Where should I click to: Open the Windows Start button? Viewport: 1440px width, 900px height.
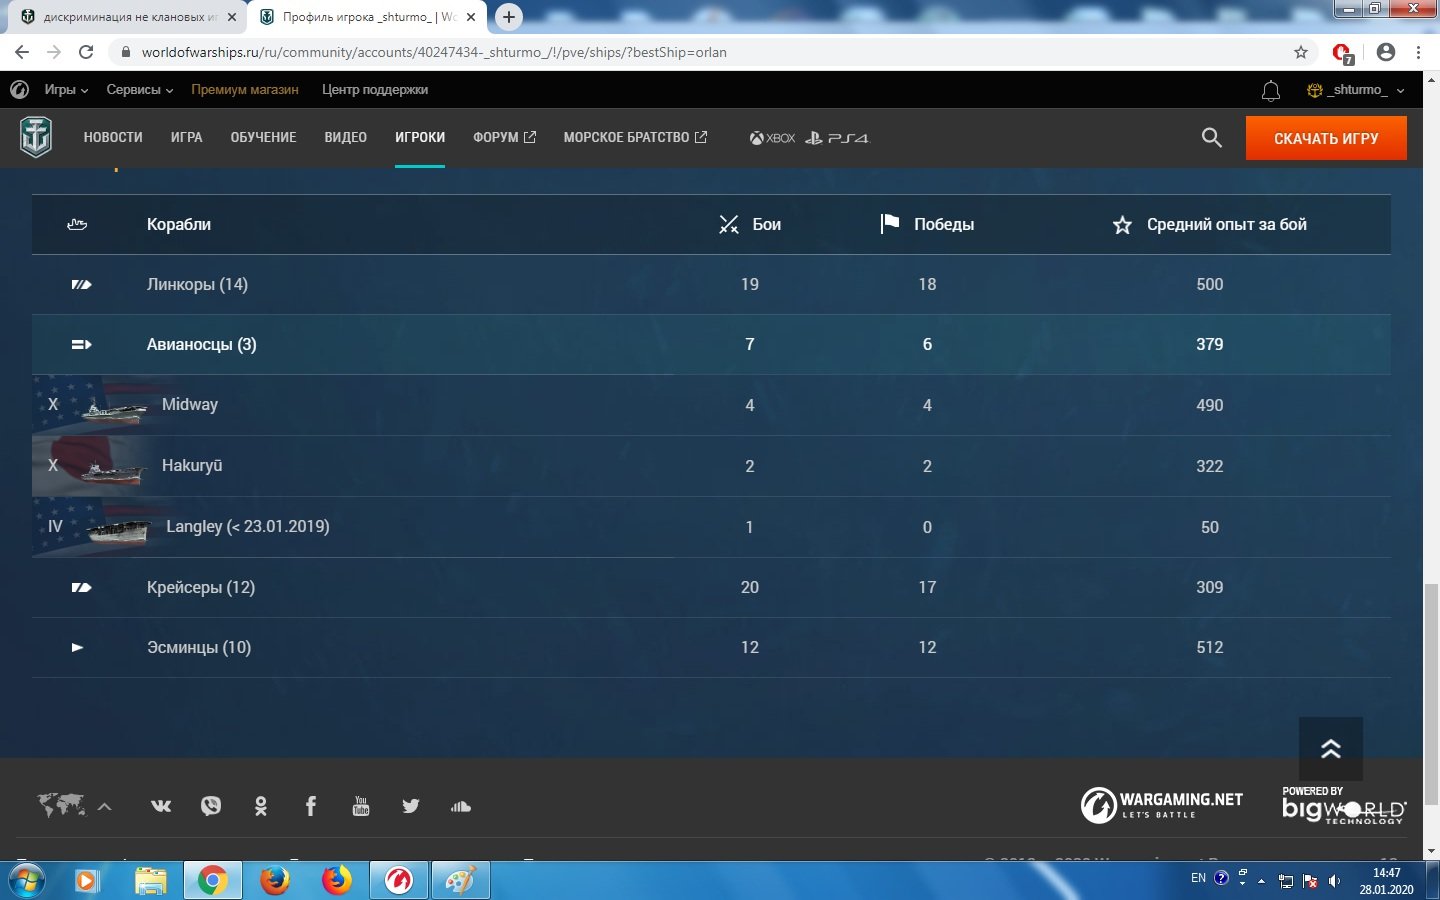[x=27, y=881]
